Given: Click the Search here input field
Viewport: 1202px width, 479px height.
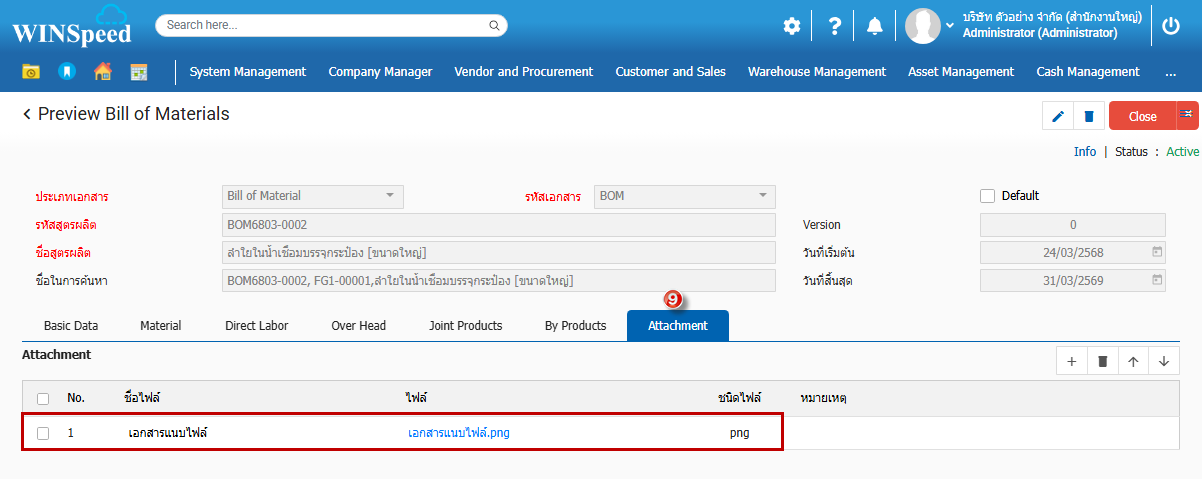Looking at the screenshot, I should pyautogui.click(x=325, y=25).
